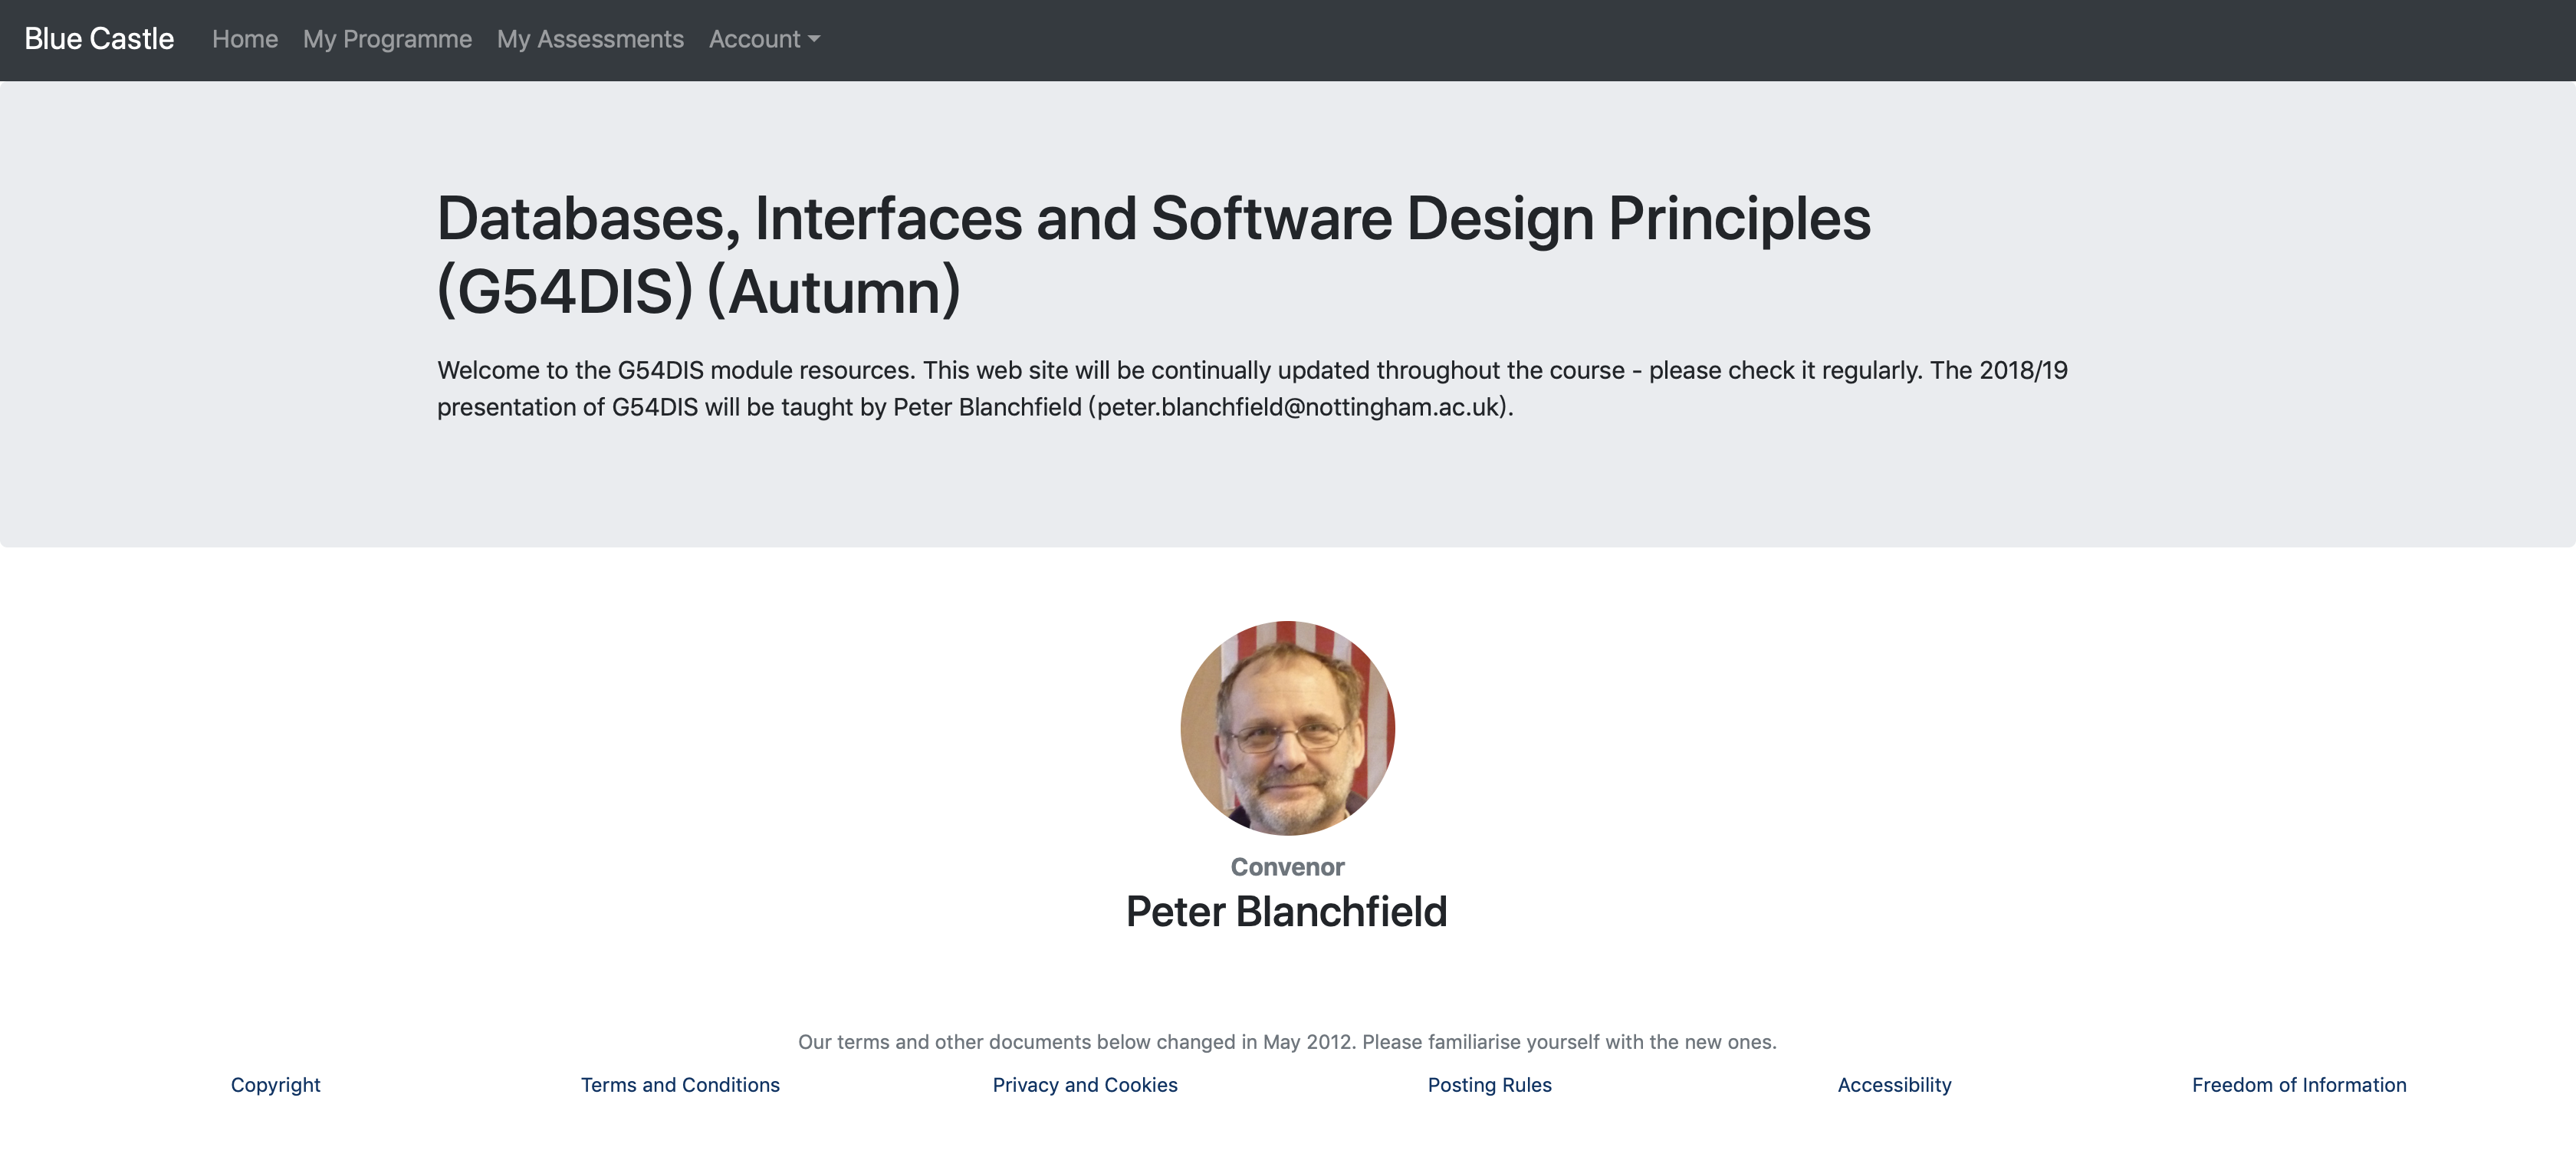This screenshot has height=1170, width=2576.
Task: Open the Copyright footer link
Action: (275, 1085)
